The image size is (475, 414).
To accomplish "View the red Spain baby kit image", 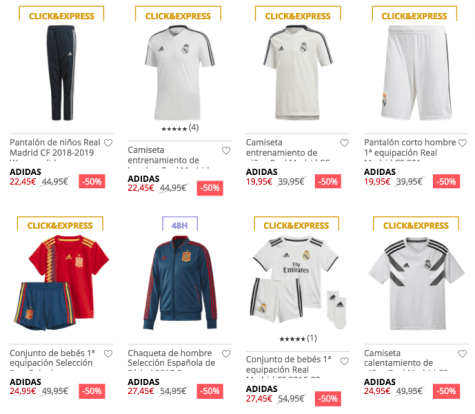I will pos(61,283).
